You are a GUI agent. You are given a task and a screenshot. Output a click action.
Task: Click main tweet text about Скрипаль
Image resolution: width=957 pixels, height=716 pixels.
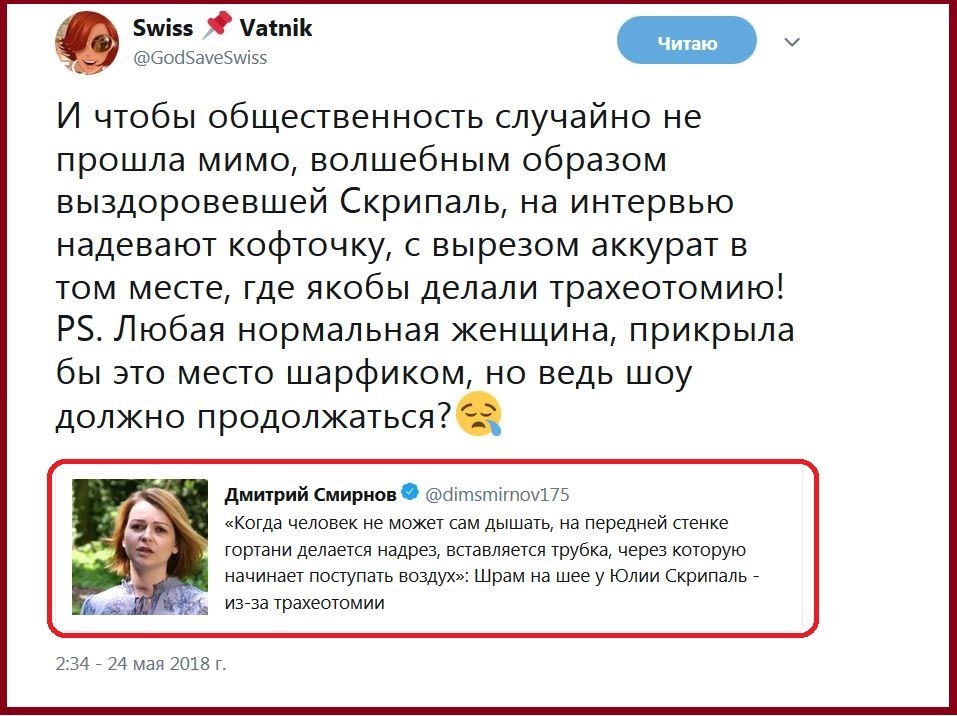pos(425,266)
